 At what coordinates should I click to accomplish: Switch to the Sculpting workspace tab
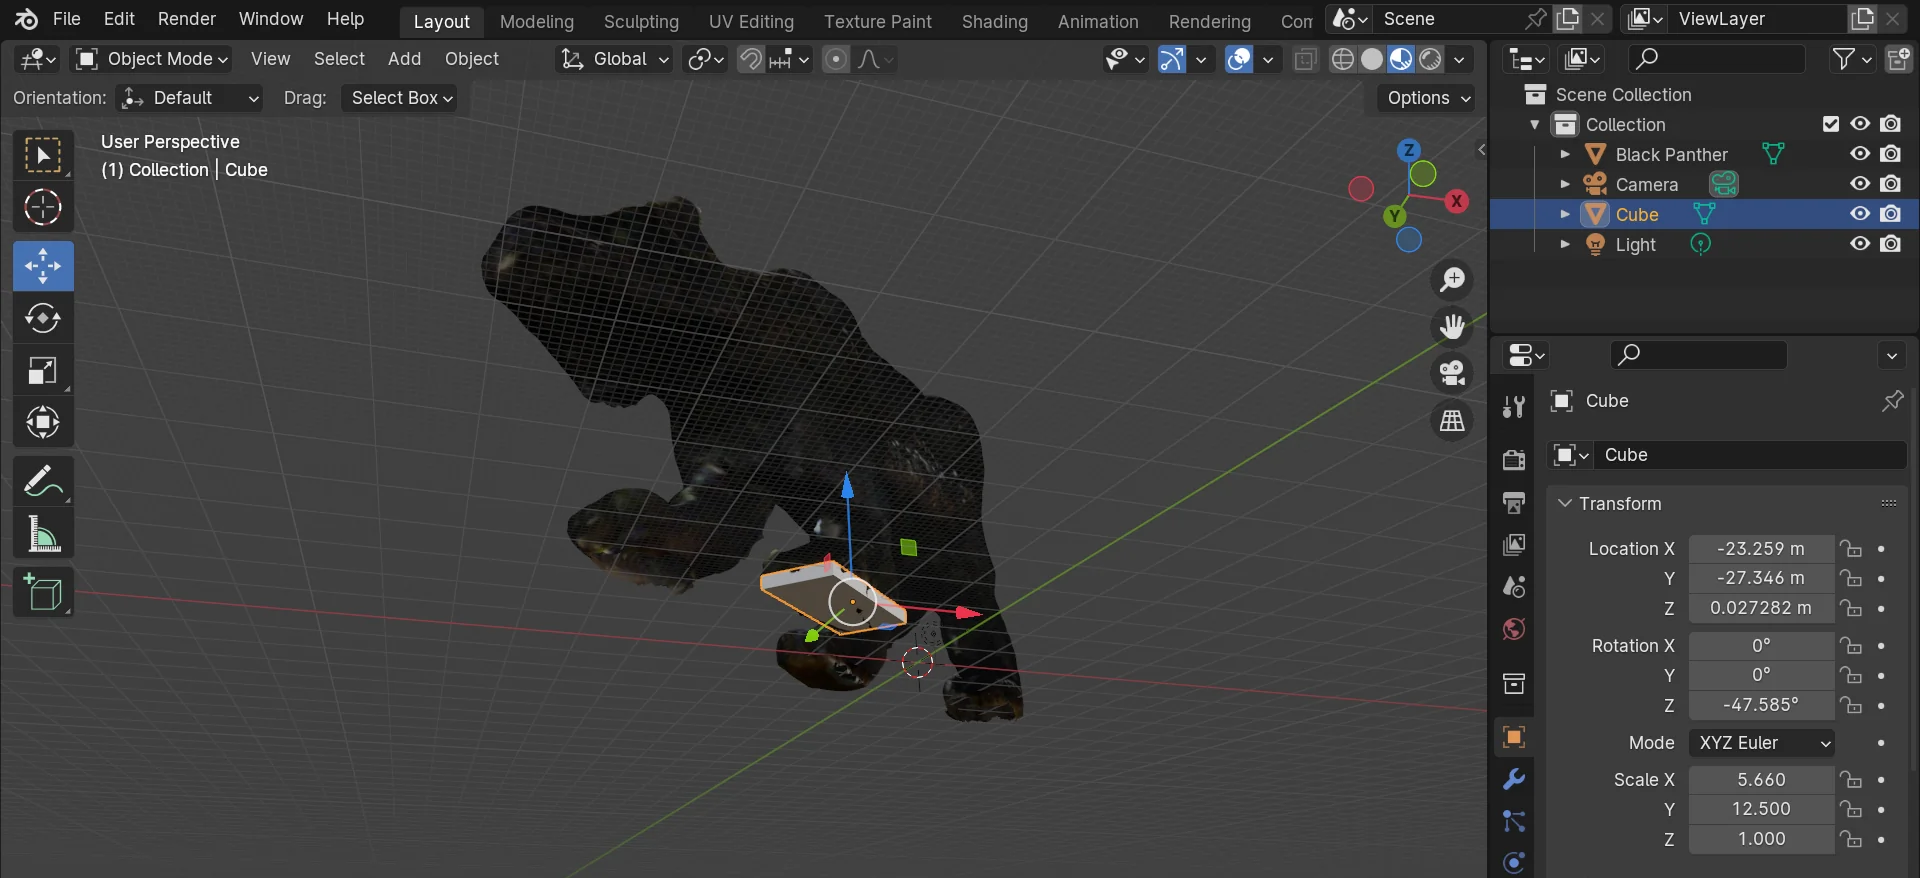(640, 21)
